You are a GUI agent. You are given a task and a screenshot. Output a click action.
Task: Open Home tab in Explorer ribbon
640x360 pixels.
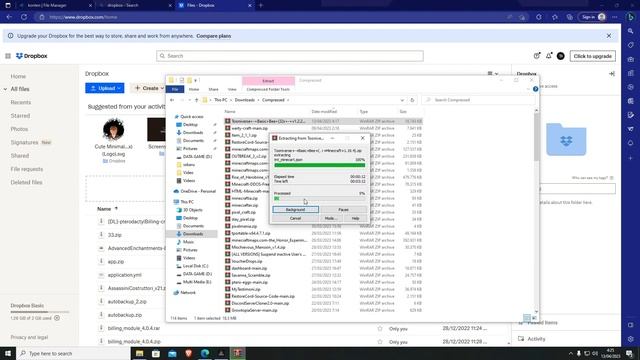194,89
